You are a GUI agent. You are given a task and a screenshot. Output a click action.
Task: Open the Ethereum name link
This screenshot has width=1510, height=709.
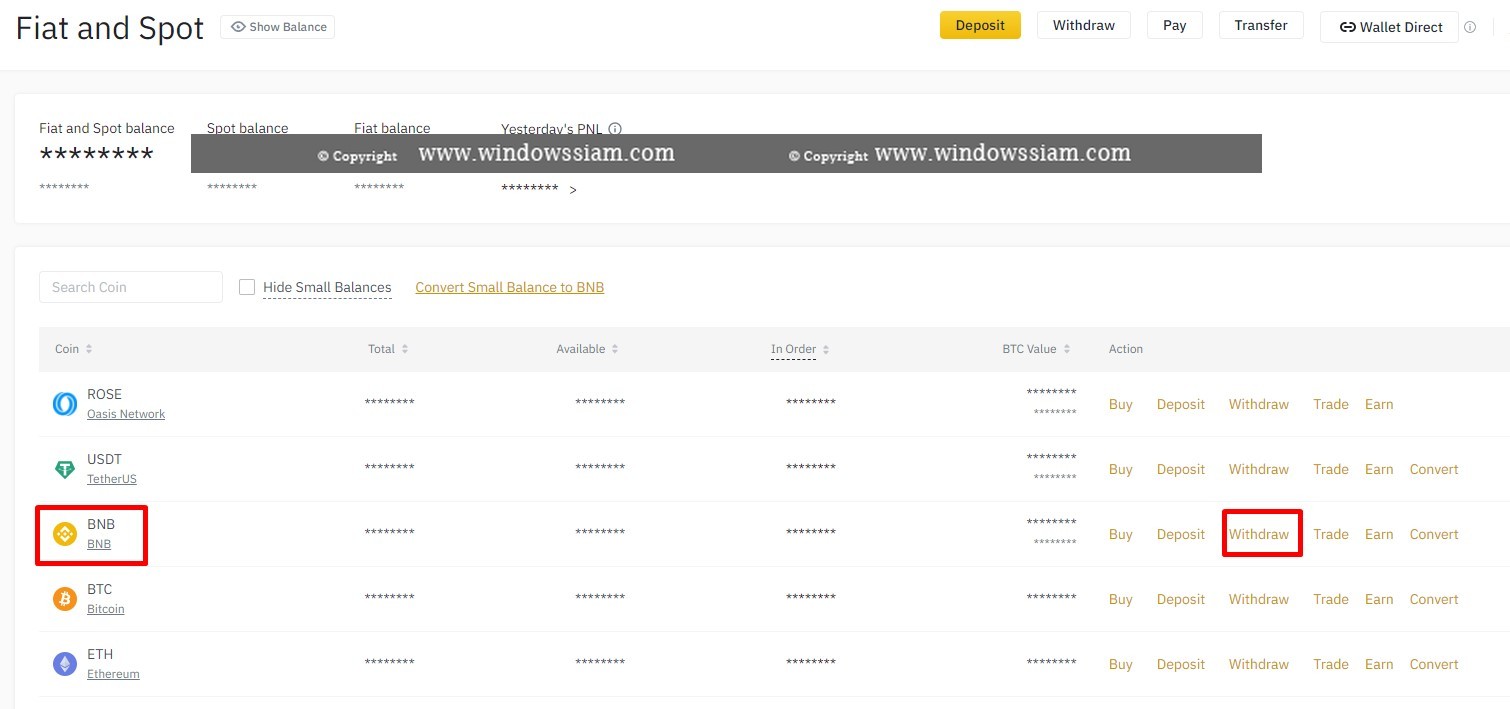(x=113, y=674)
